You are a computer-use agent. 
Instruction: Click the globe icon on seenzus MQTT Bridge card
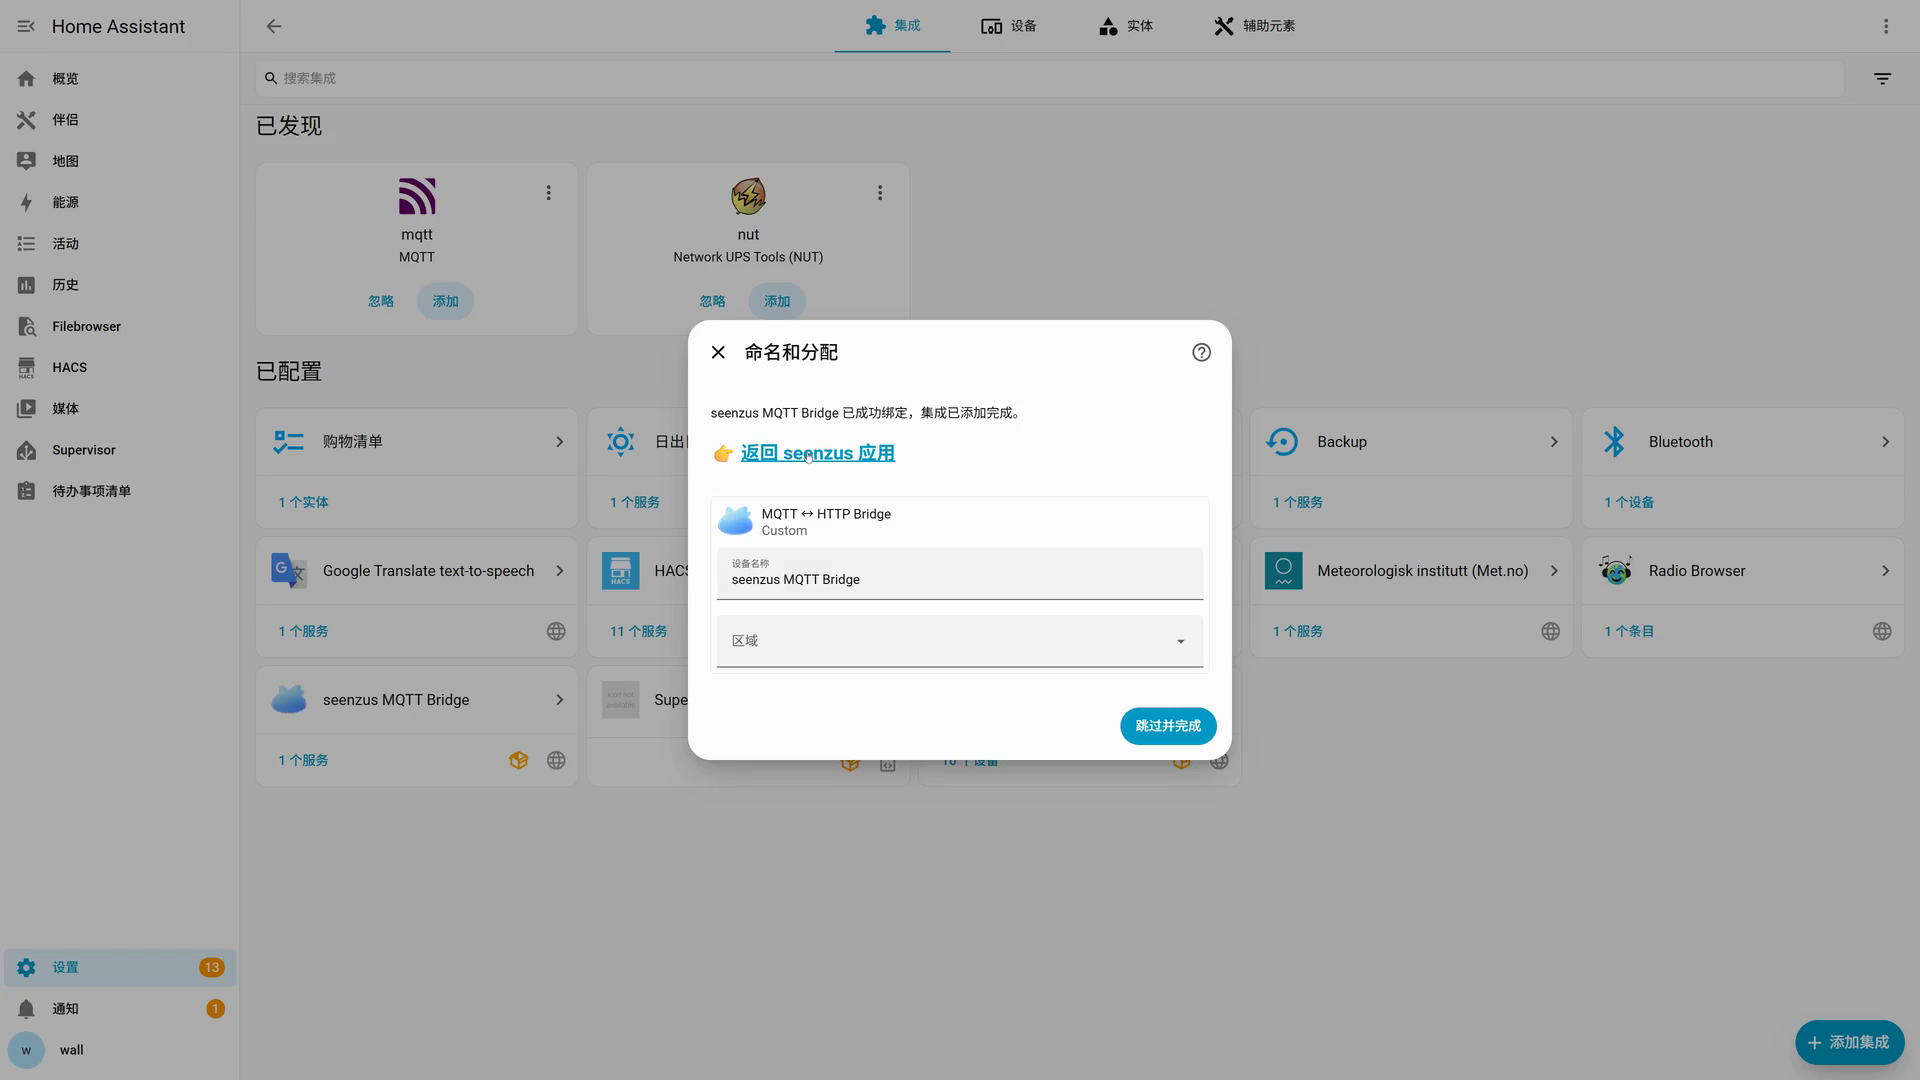click(556, 760)
